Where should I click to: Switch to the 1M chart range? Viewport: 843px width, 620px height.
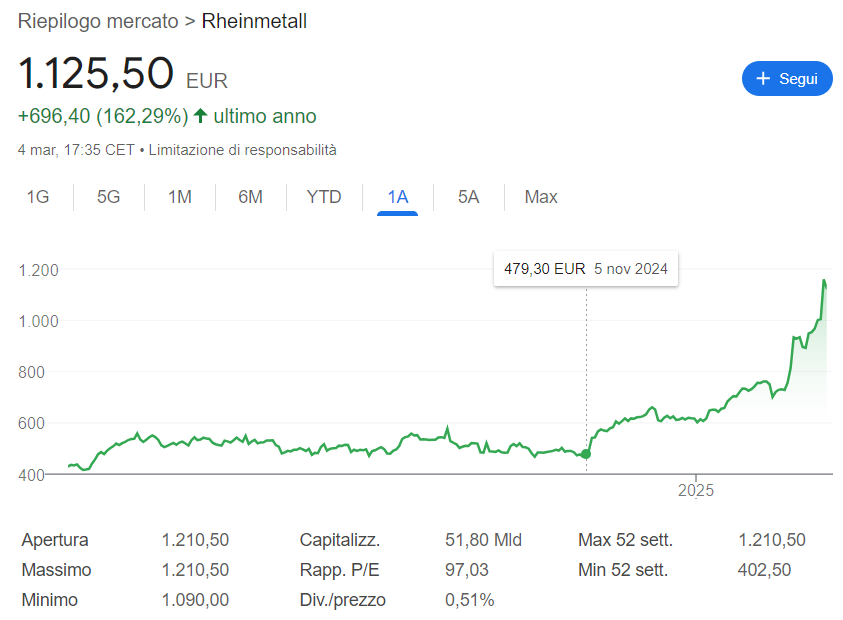click(x=180, y=197)
